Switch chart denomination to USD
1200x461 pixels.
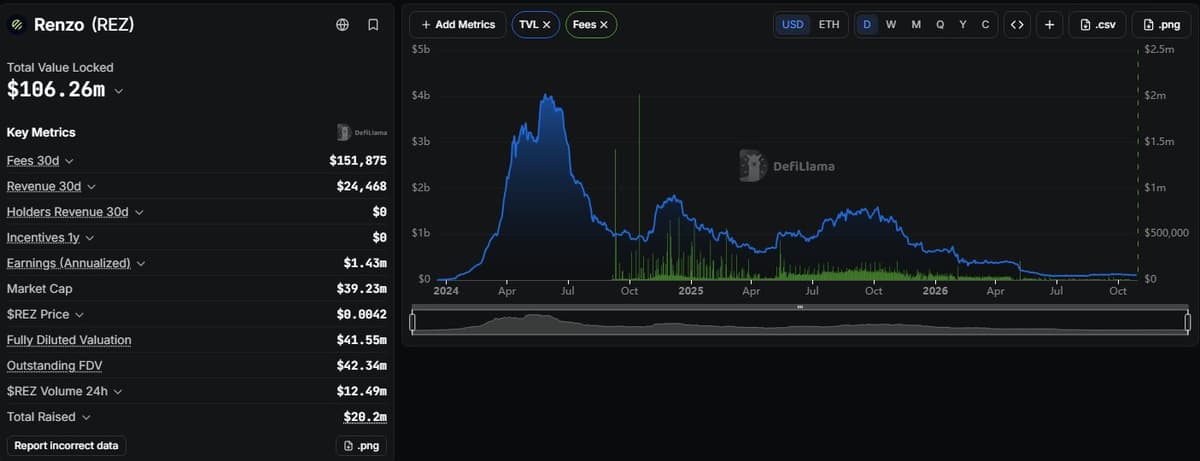point(793,24)
